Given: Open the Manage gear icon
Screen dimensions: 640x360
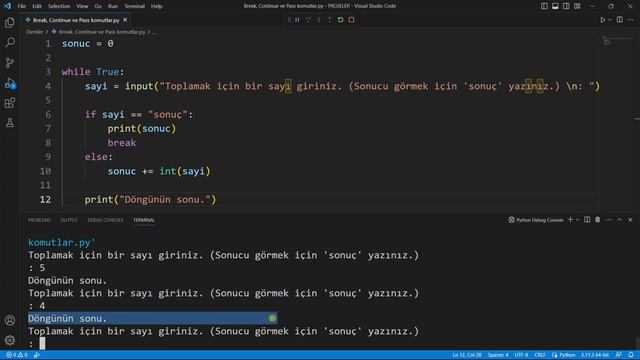Looking at the screenshot, I should [10, 340].
